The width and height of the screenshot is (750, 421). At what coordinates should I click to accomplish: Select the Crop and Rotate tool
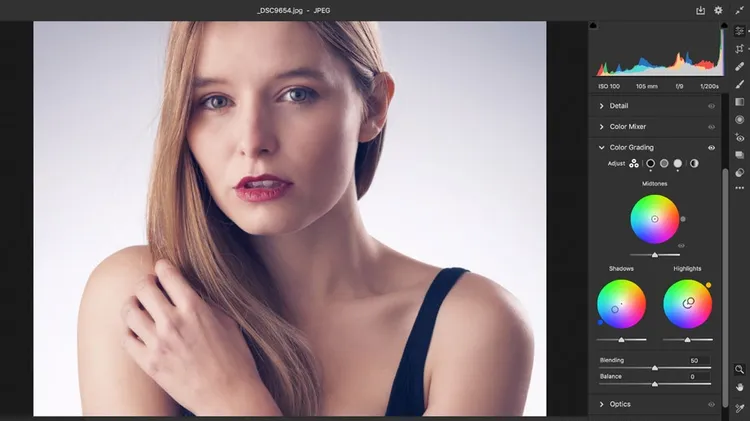(x=739, y=49)
